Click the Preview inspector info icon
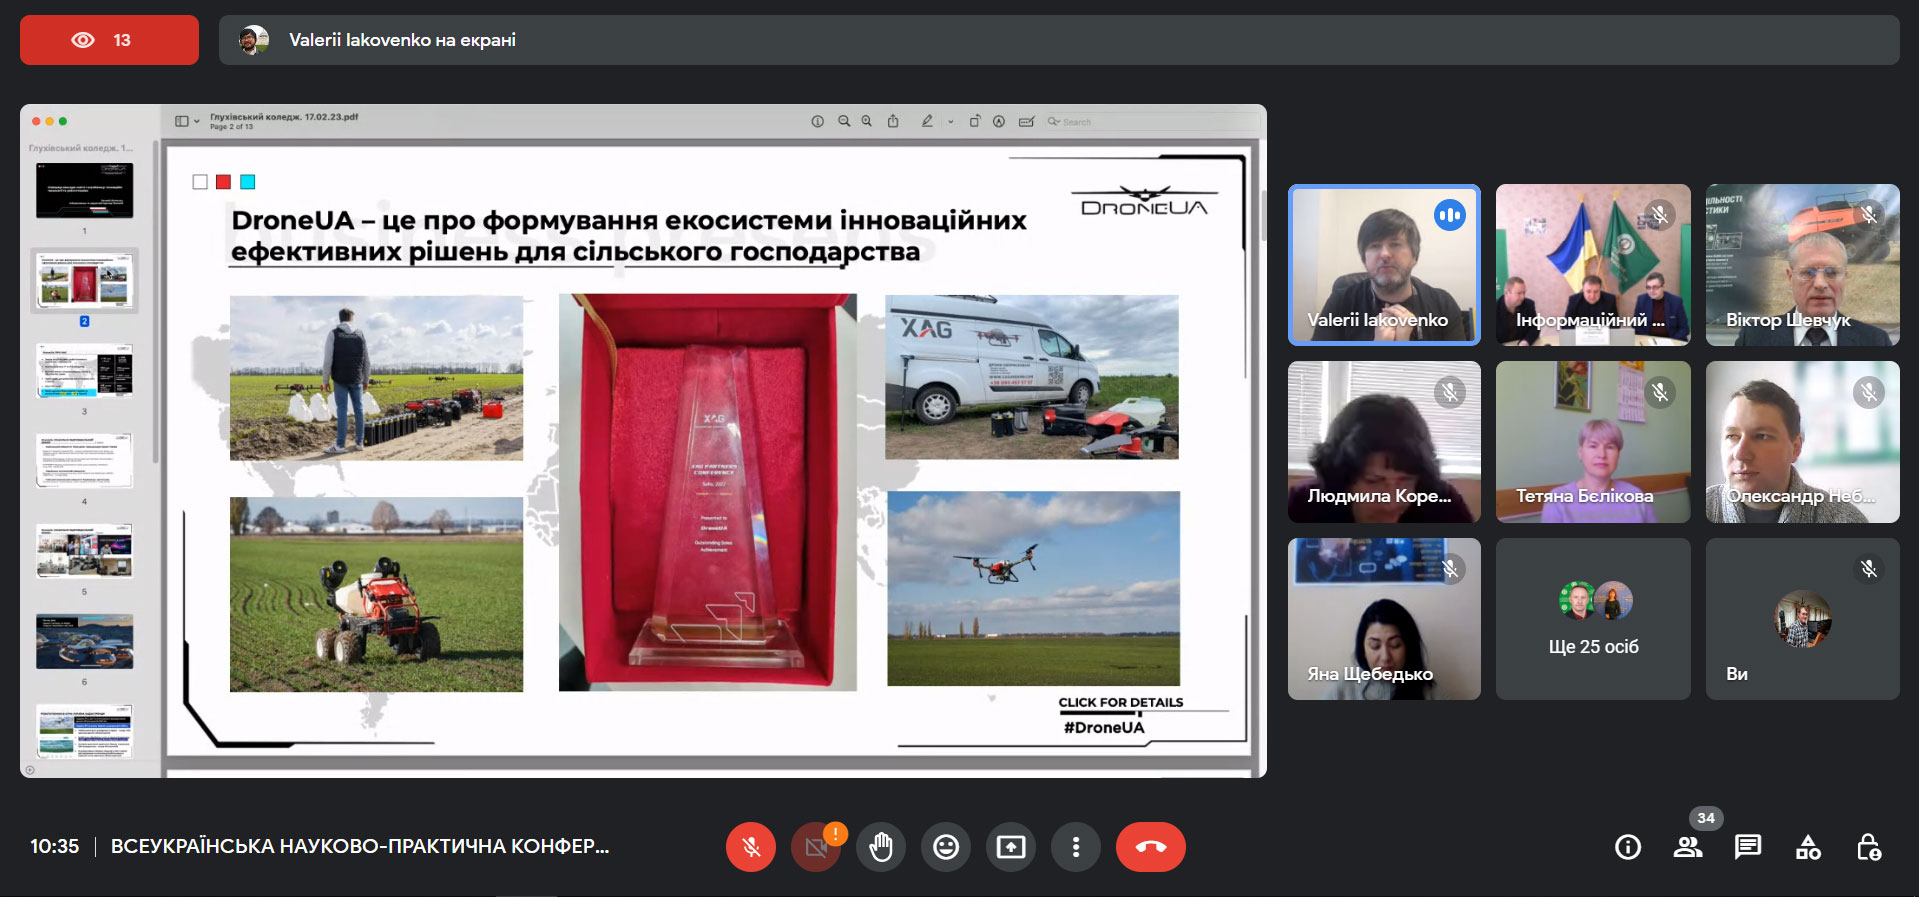The height and width of the screenshot is (897, 1919). point(817,121)
